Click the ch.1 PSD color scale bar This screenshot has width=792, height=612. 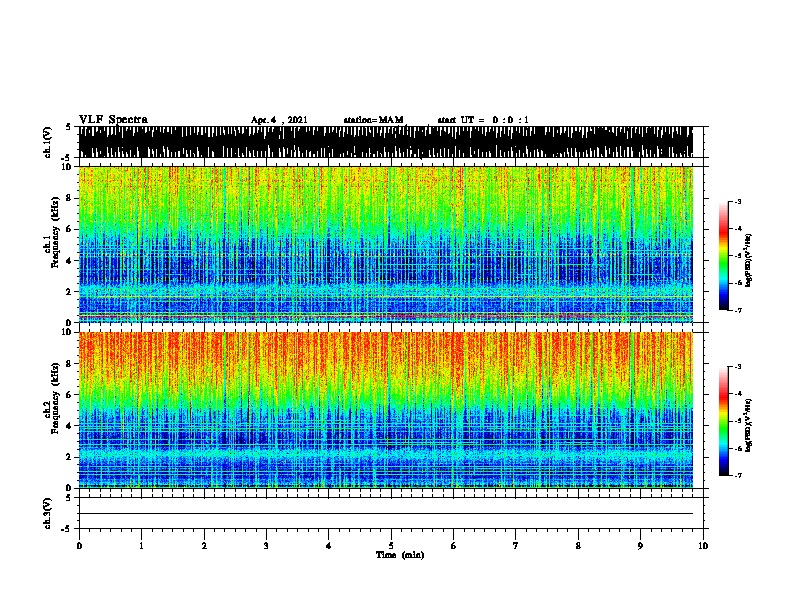[724, 256]
